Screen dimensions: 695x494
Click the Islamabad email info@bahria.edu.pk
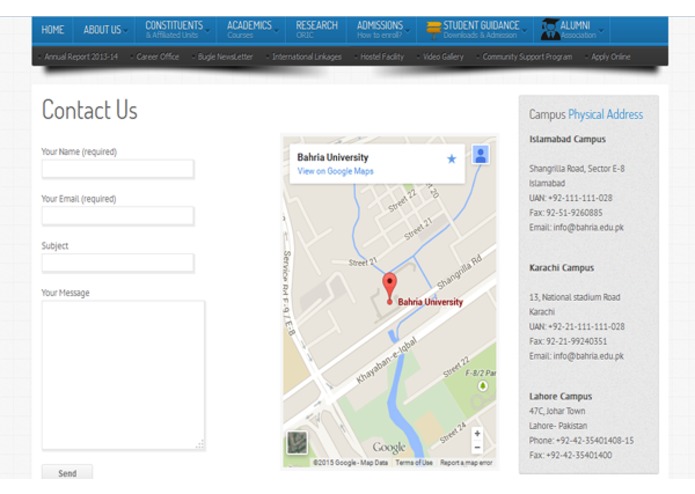point(589,227)
